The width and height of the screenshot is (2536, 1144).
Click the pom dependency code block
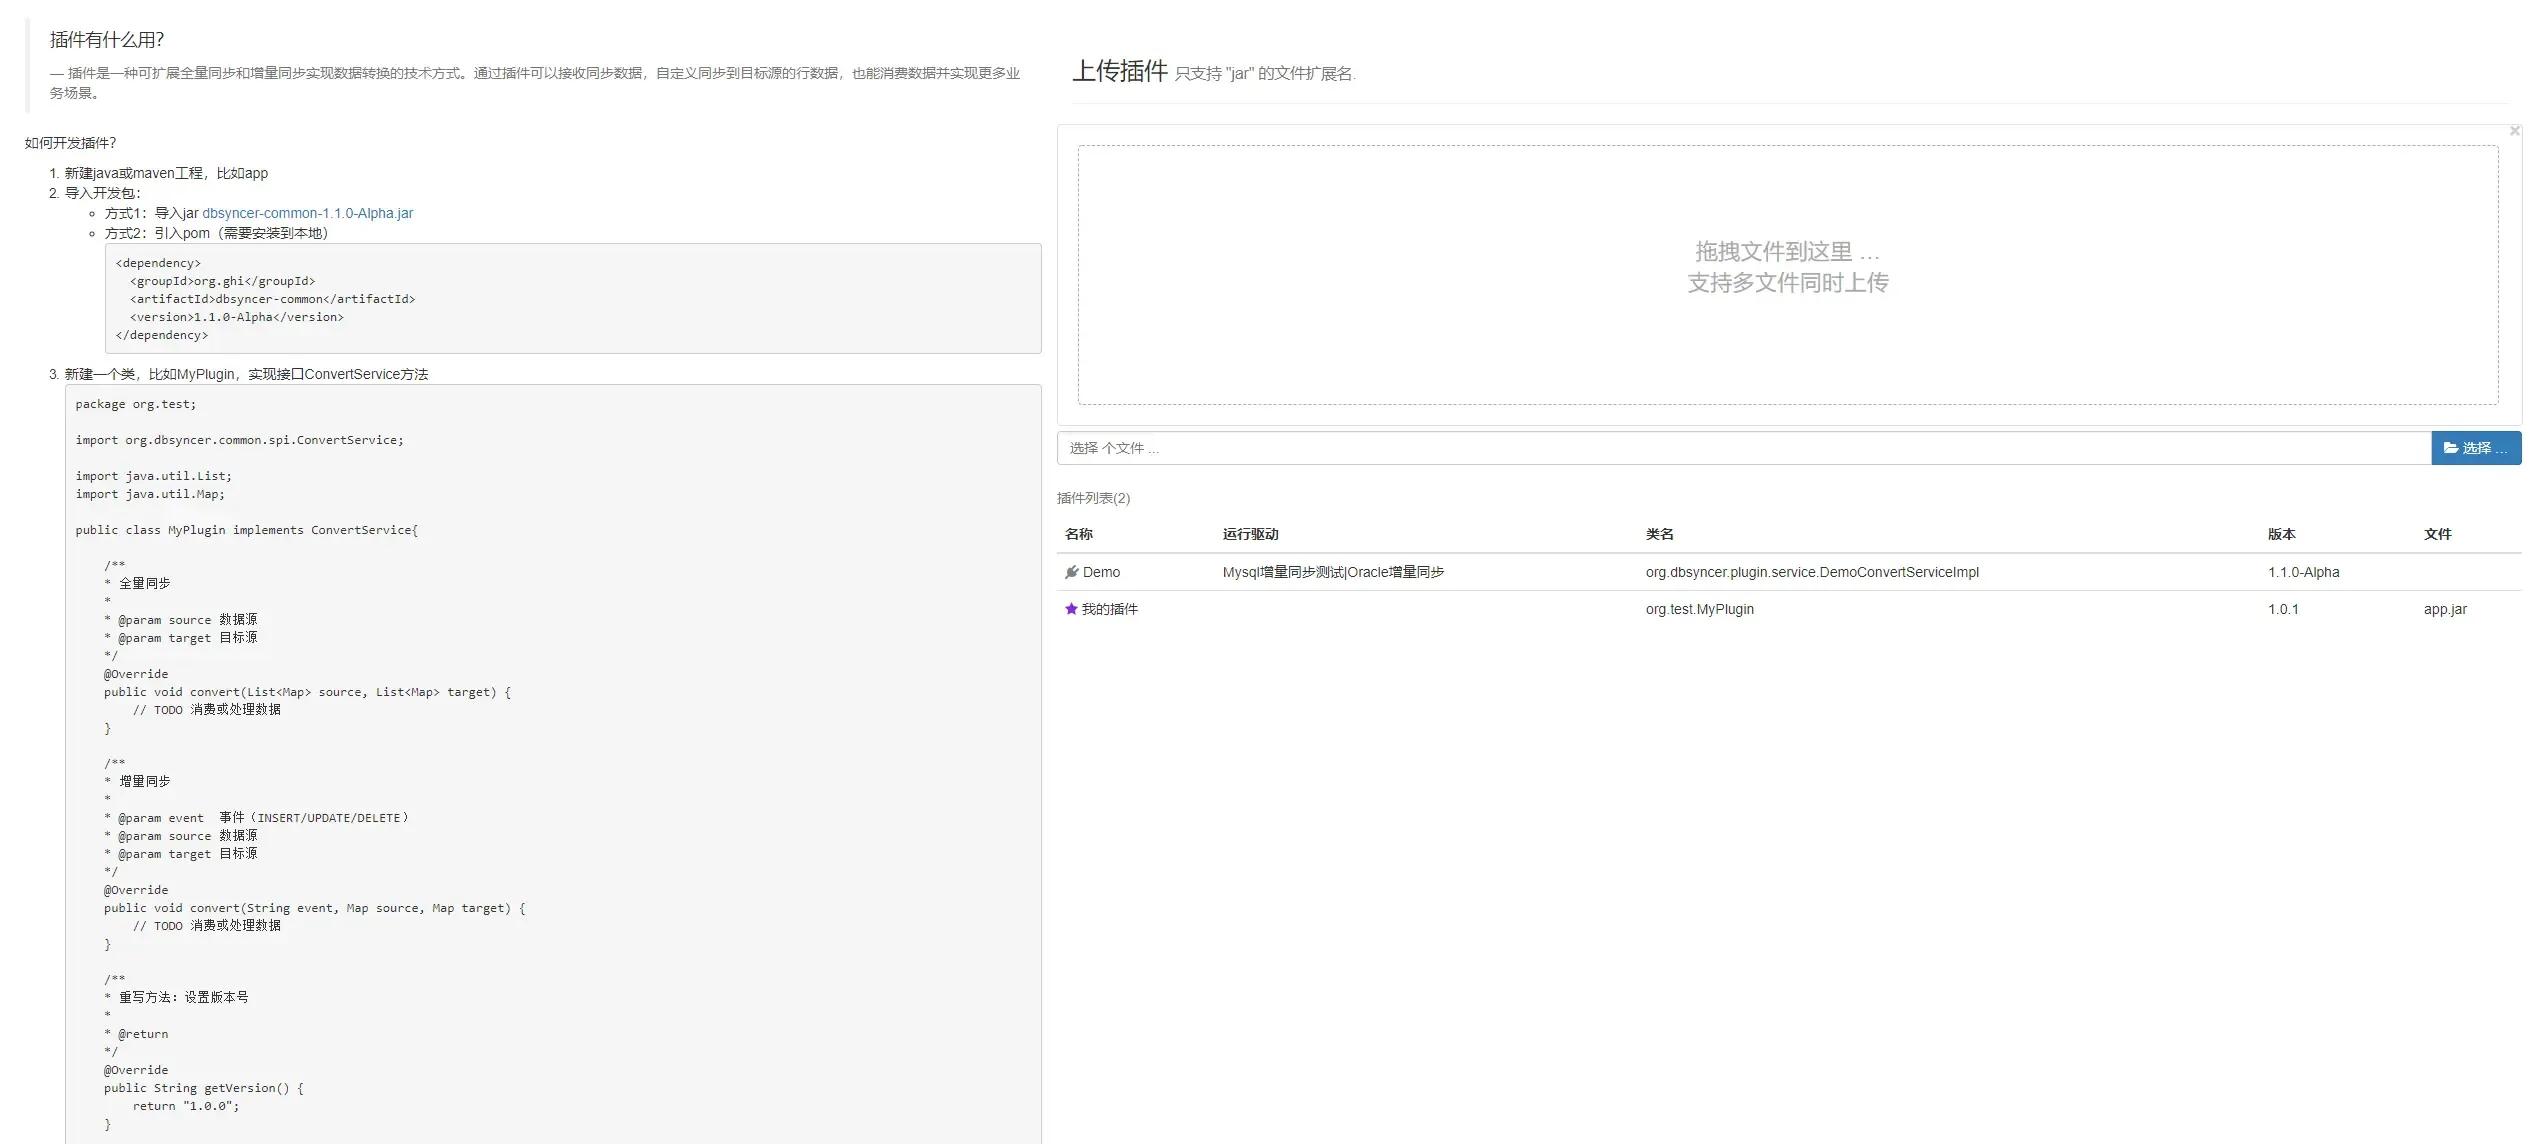point(572,298)
